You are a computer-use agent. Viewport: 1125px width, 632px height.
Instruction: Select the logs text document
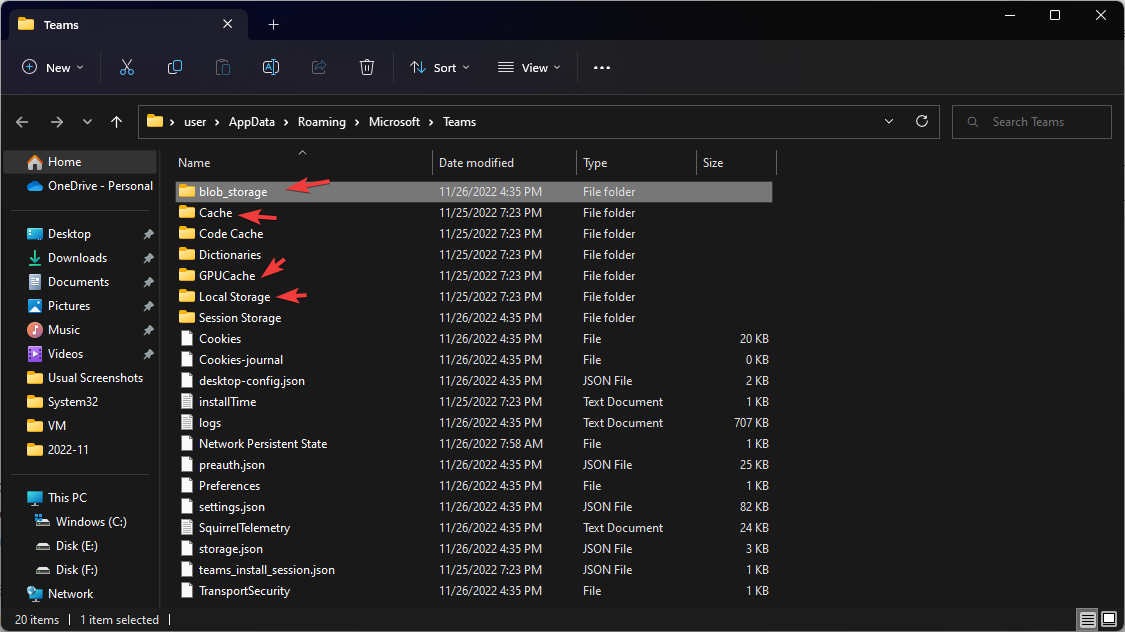pyautogui.click(x=474, y=423)
